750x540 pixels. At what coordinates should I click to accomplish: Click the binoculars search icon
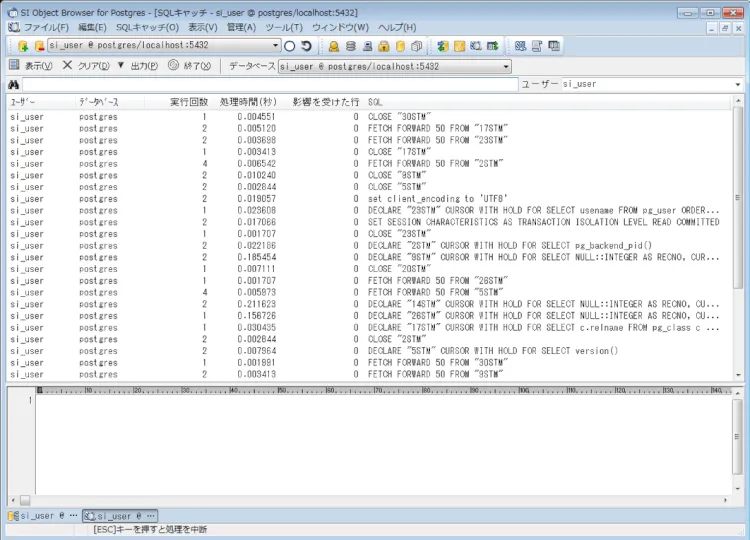[13, 85]
